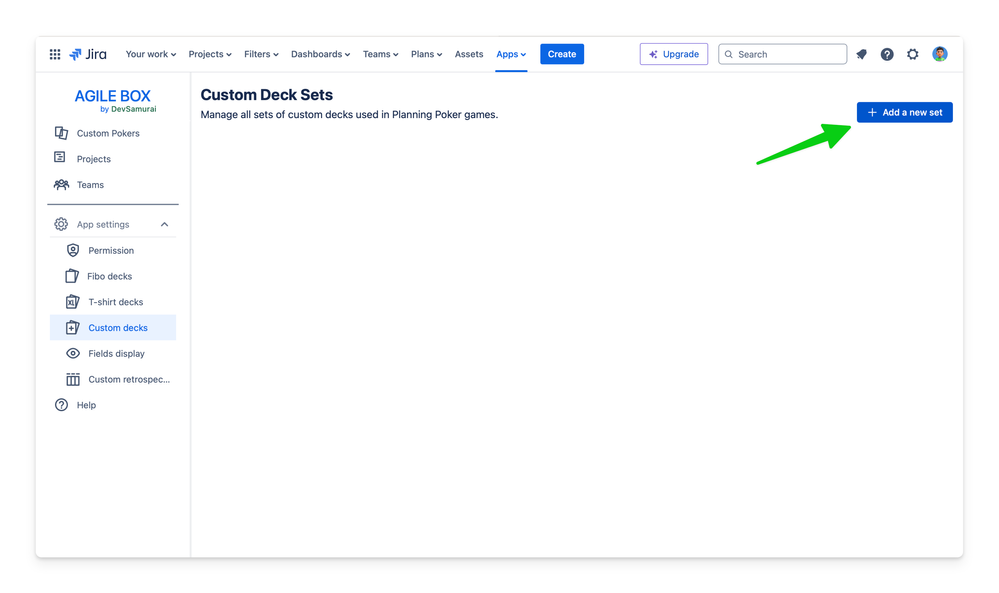999x593 pixels.
Task: Click the Jira logo
Action: pyautogui.click(x=88, y=54)
